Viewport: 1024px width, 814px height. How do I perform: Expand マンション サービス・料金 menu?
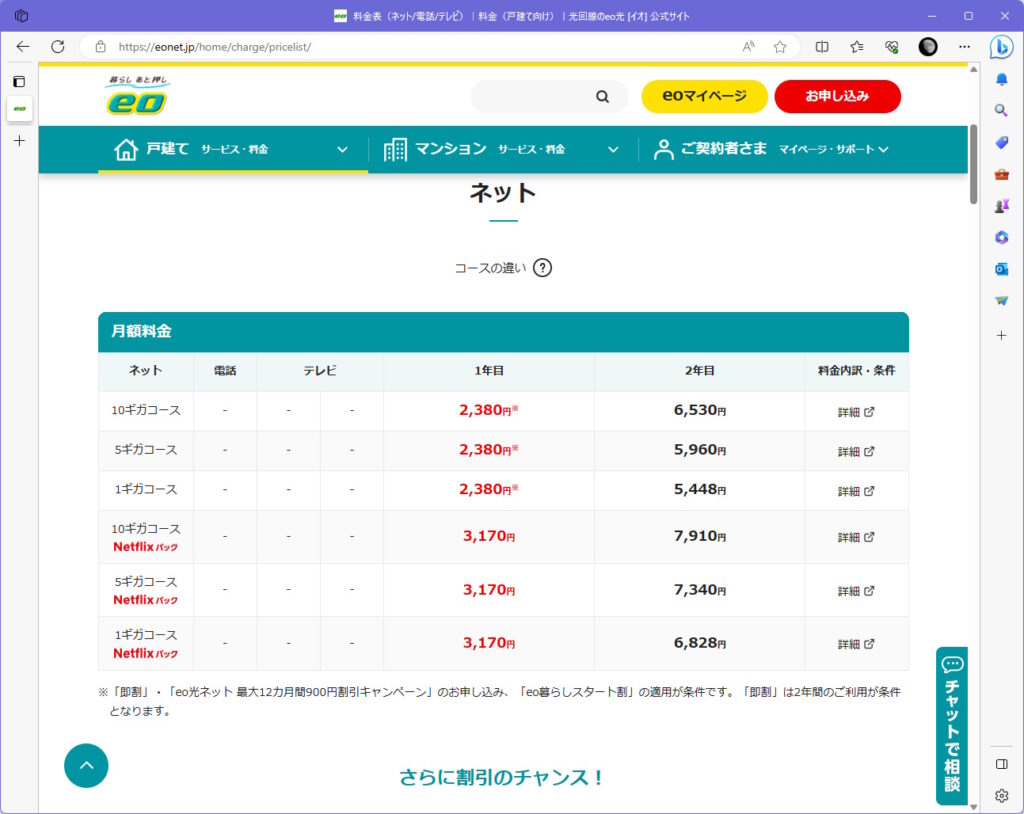coord(502,149)
